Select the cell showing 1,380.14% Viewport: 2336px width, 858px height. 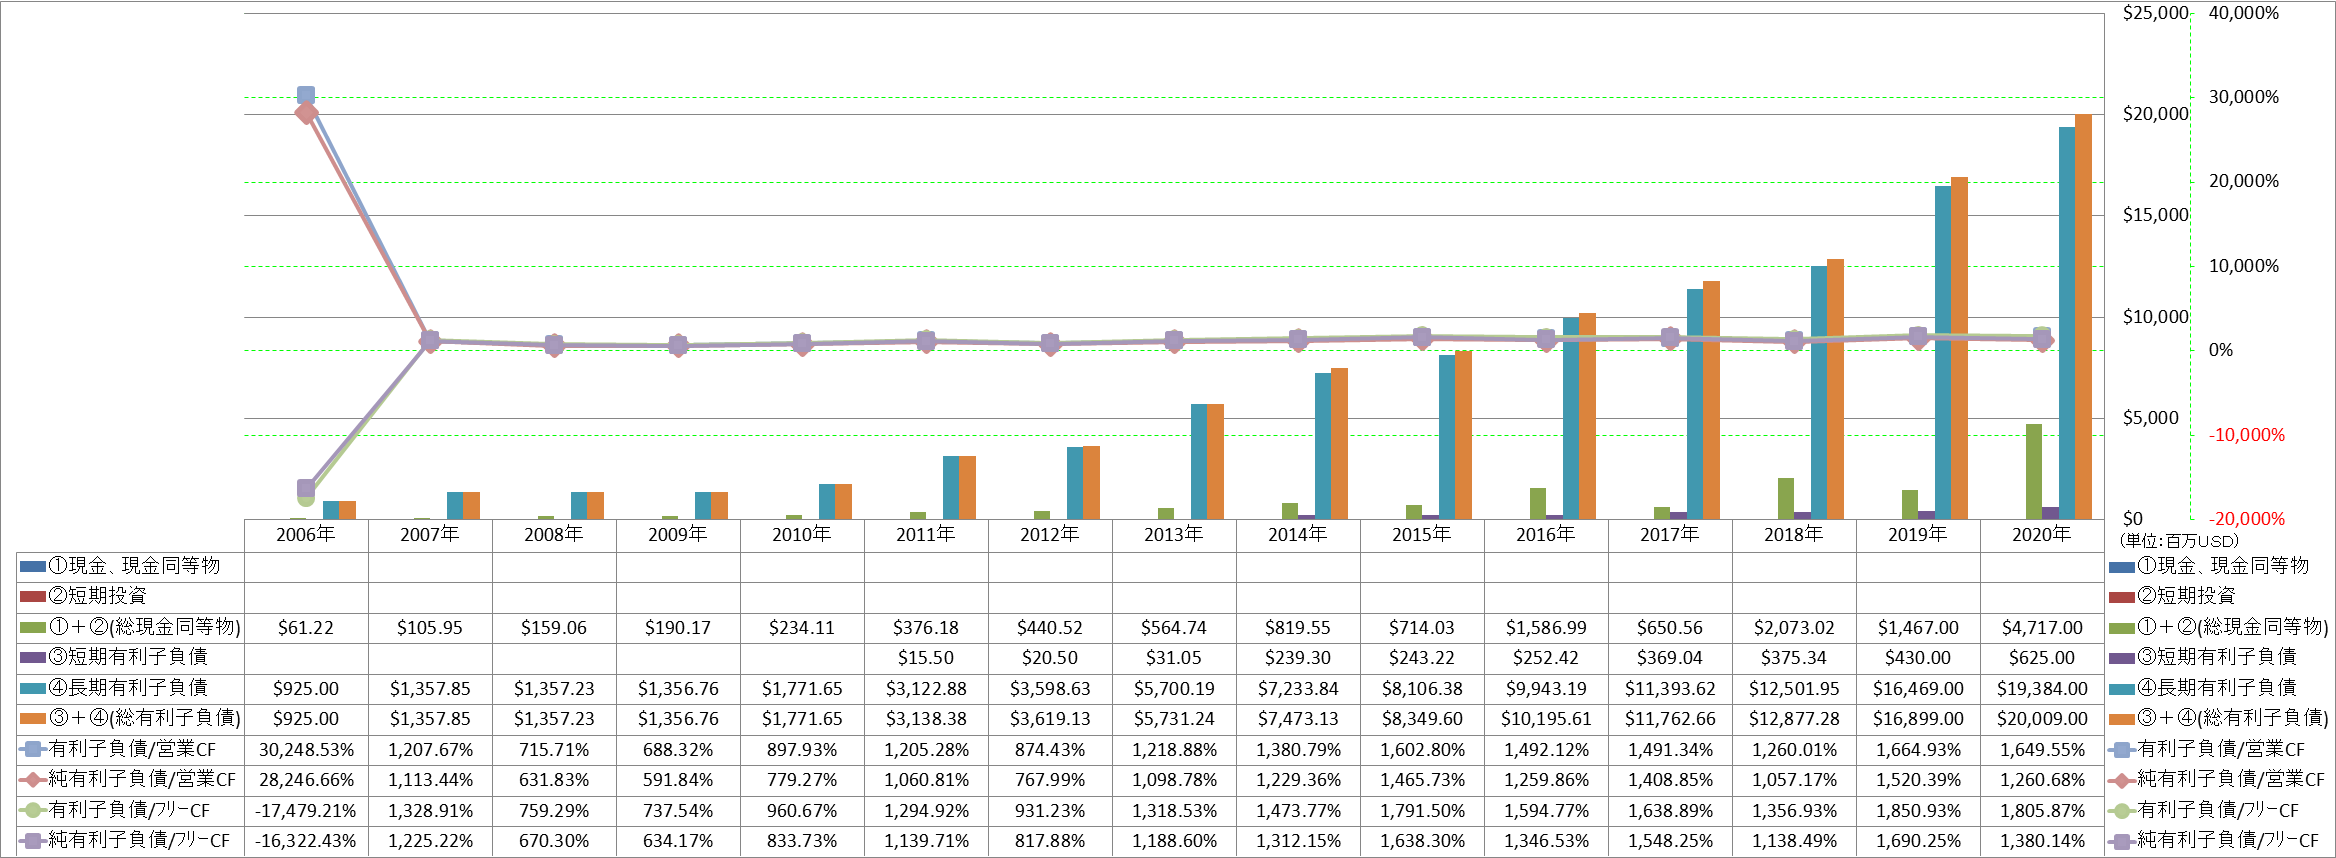[x=2042, y=841]
